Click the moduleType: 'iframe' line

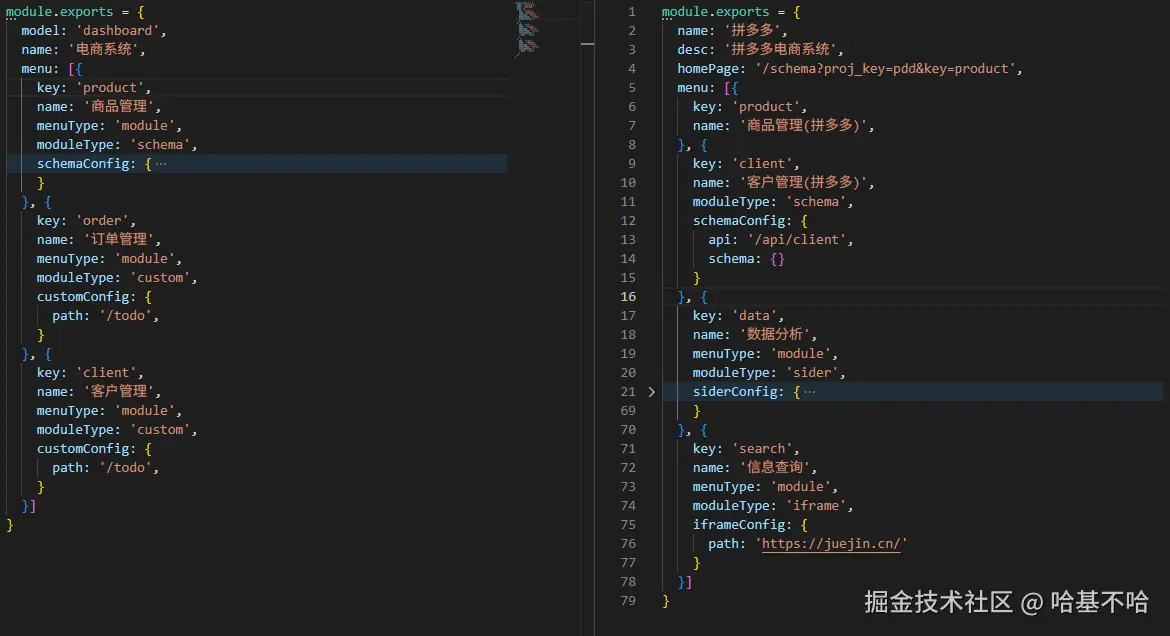[x=772, y=505]
